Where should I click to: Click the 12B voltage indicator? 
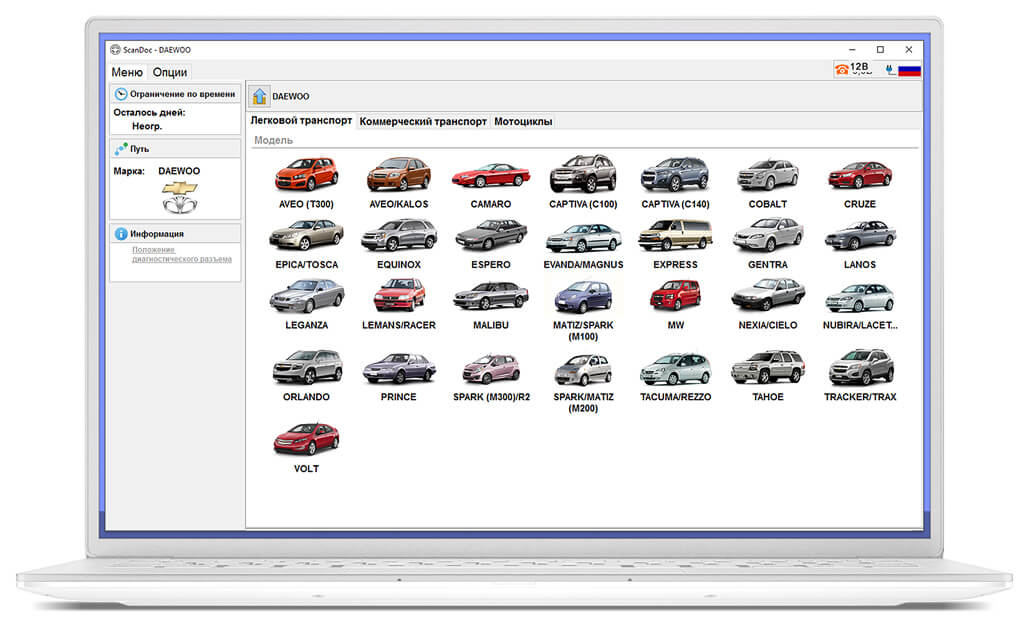(x=860, y=68)
